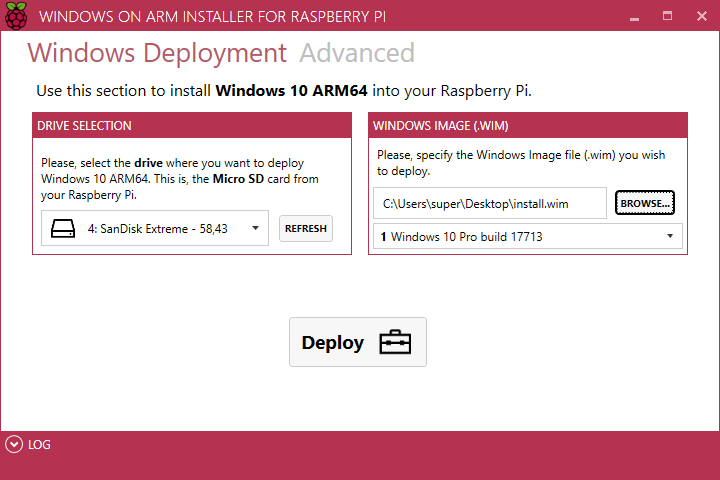This screenshot has width=720, height=480.
Task: Start installation with the Deploy button
Action: point(357,343)
